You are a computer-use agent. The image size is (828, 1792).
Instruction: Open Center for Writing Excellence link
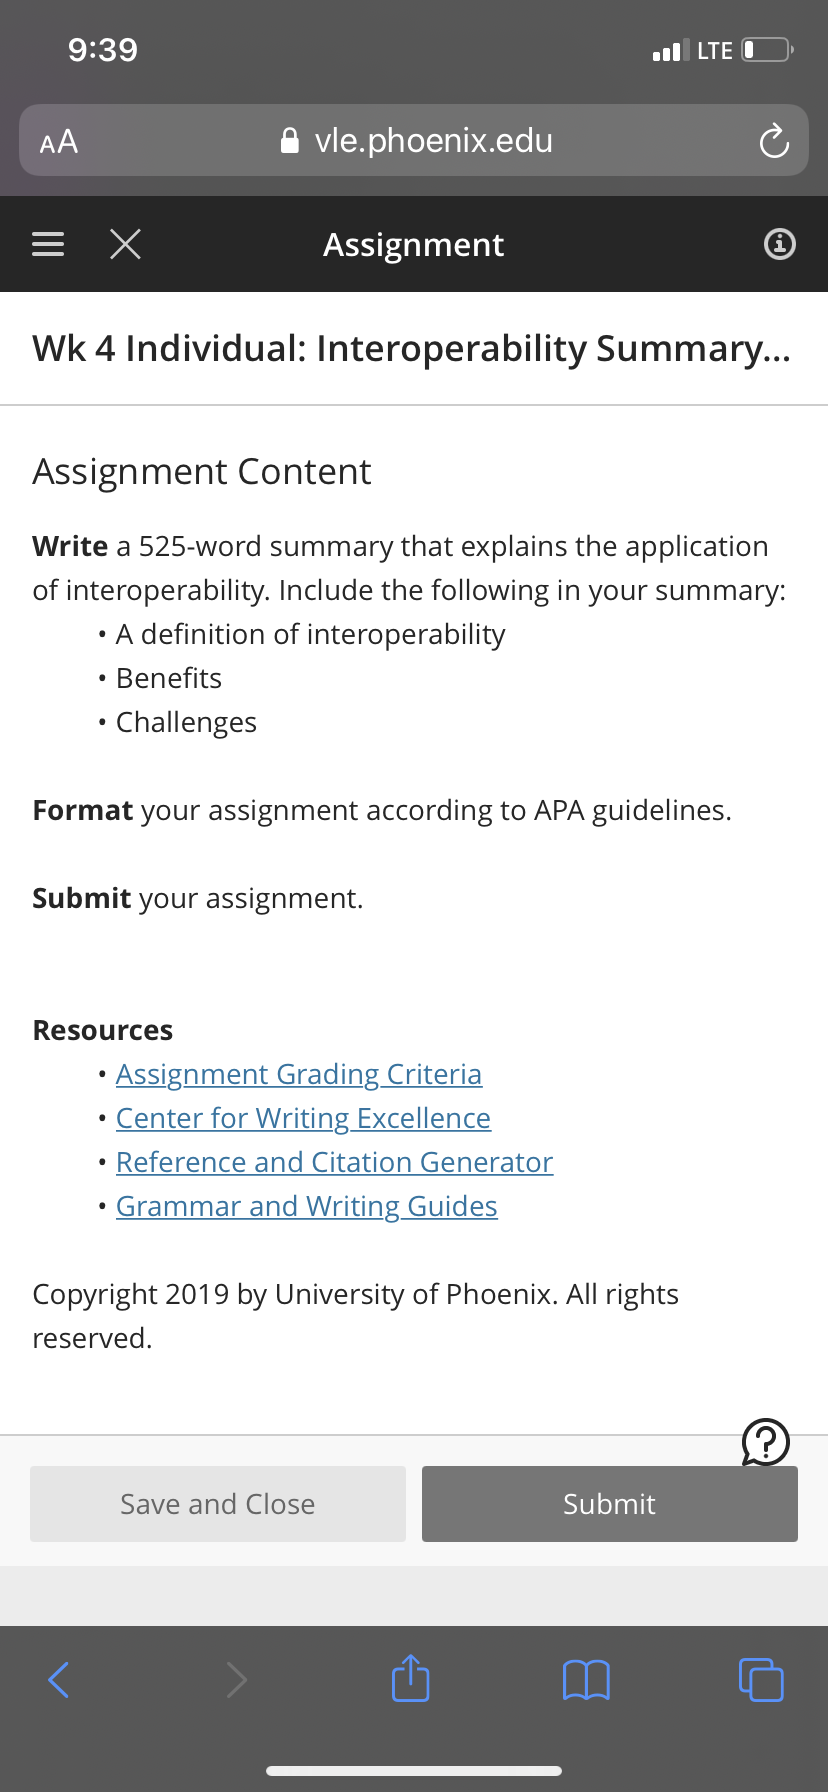pos(303,1118)
